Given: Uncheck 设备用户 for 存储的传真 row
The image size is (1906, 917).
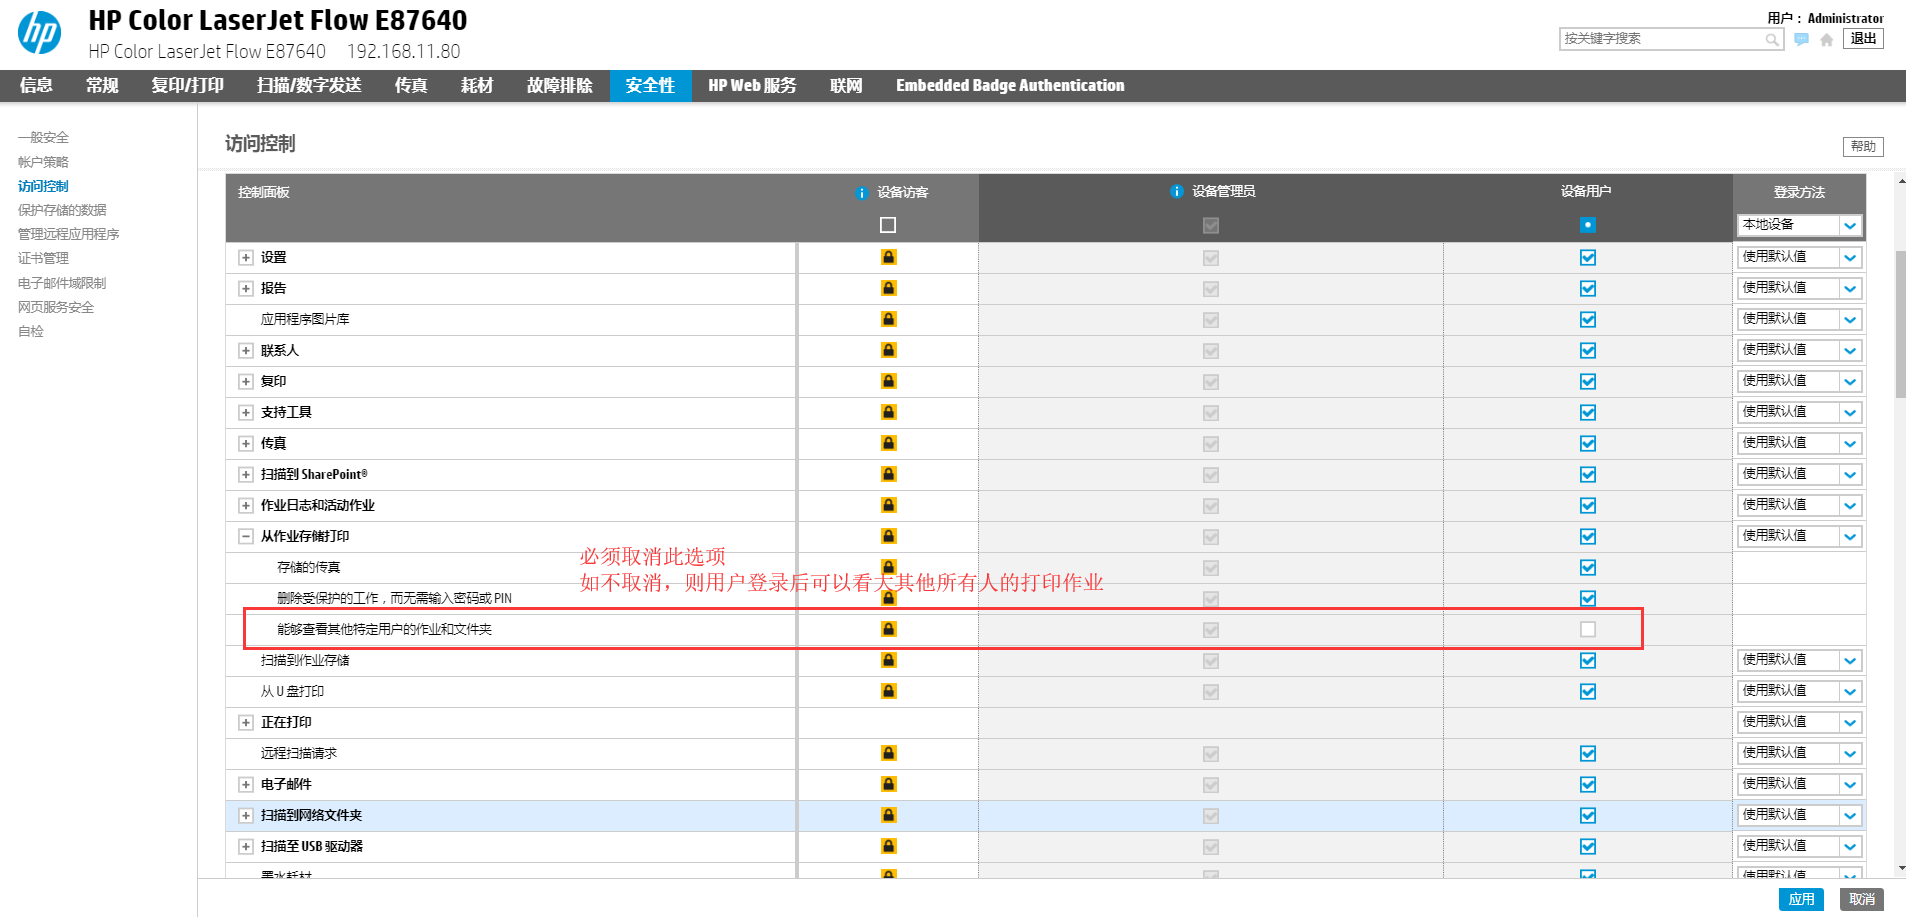Looking at the screenshot, I should pos(1587,568).
